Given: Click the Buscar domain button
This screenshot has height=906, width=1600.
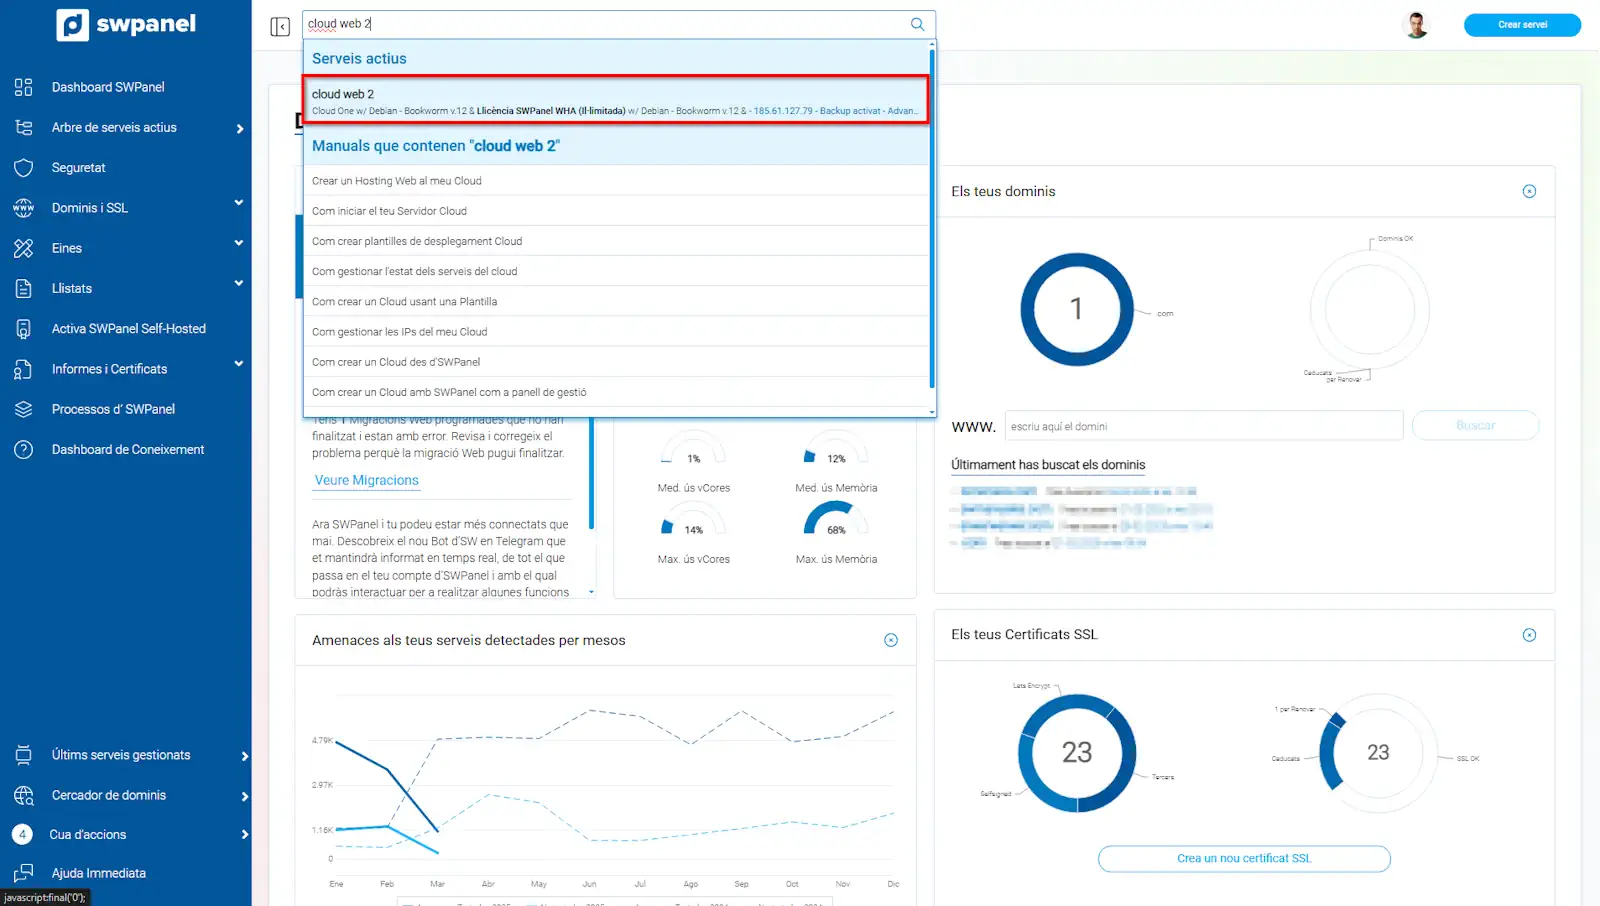Looking at the screenshot, I should 1475,426.
